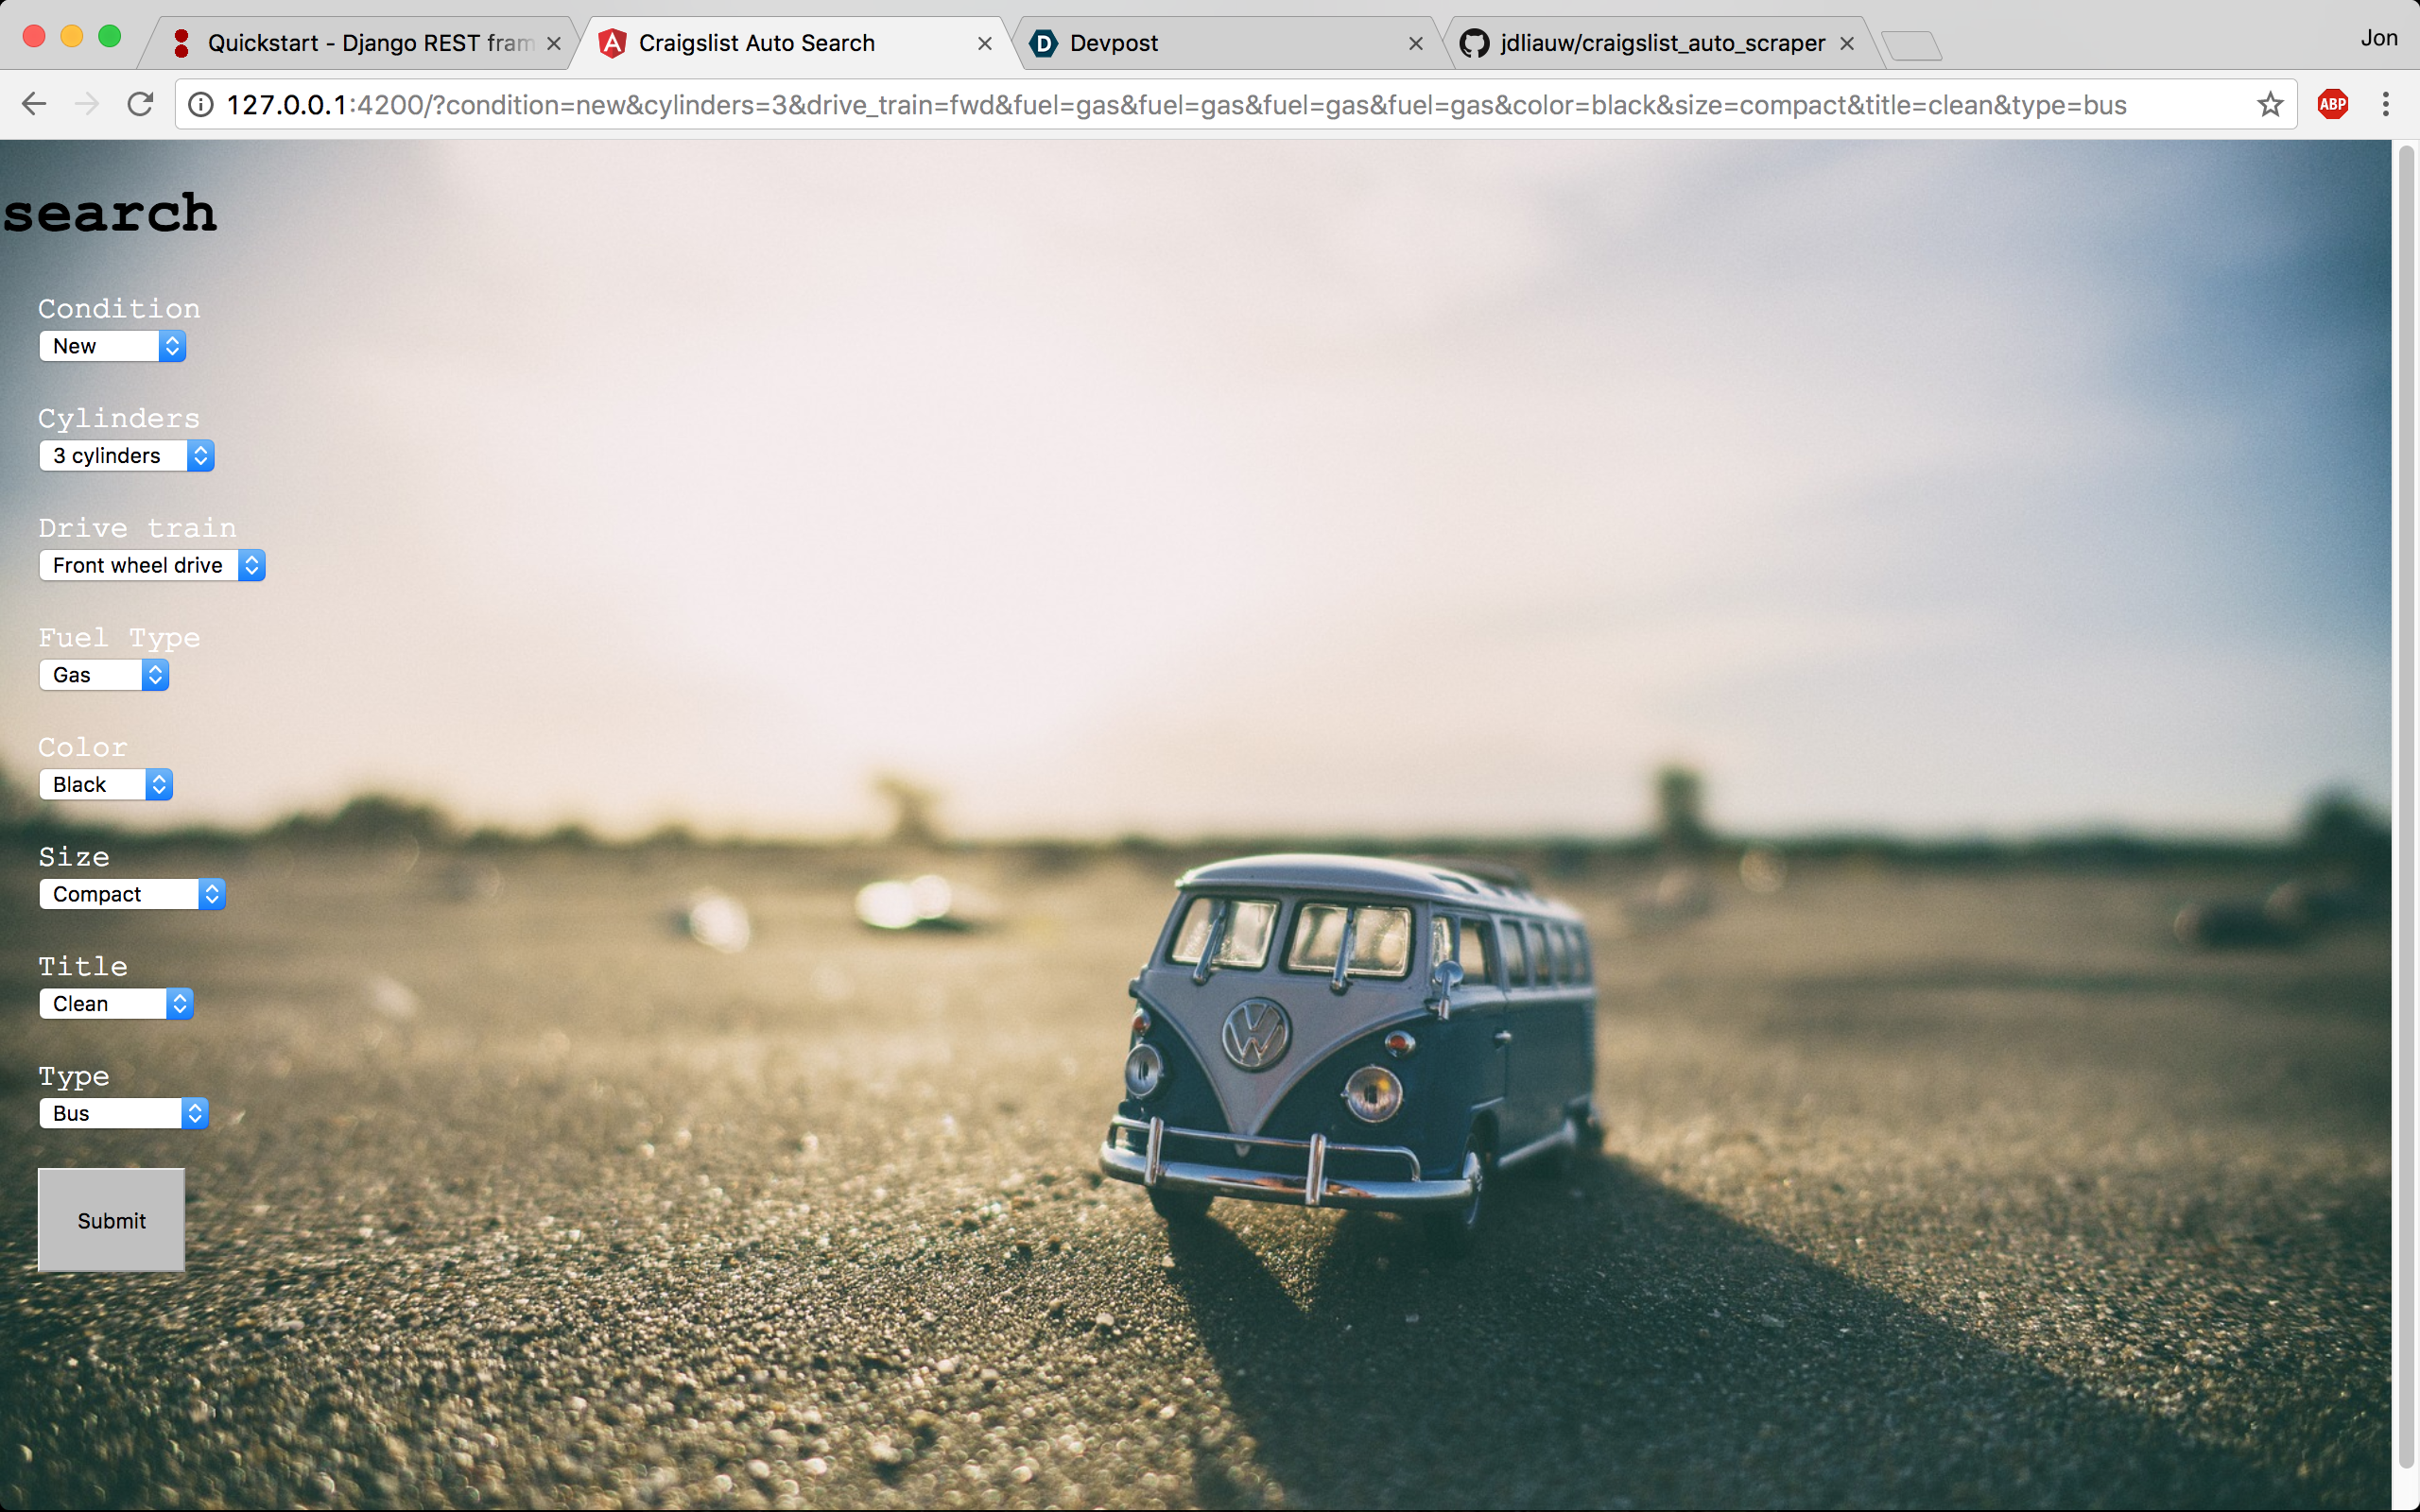Click the forward navigation arrow
This screenshot has height=1512, width=2420.
tap(87, 104)
